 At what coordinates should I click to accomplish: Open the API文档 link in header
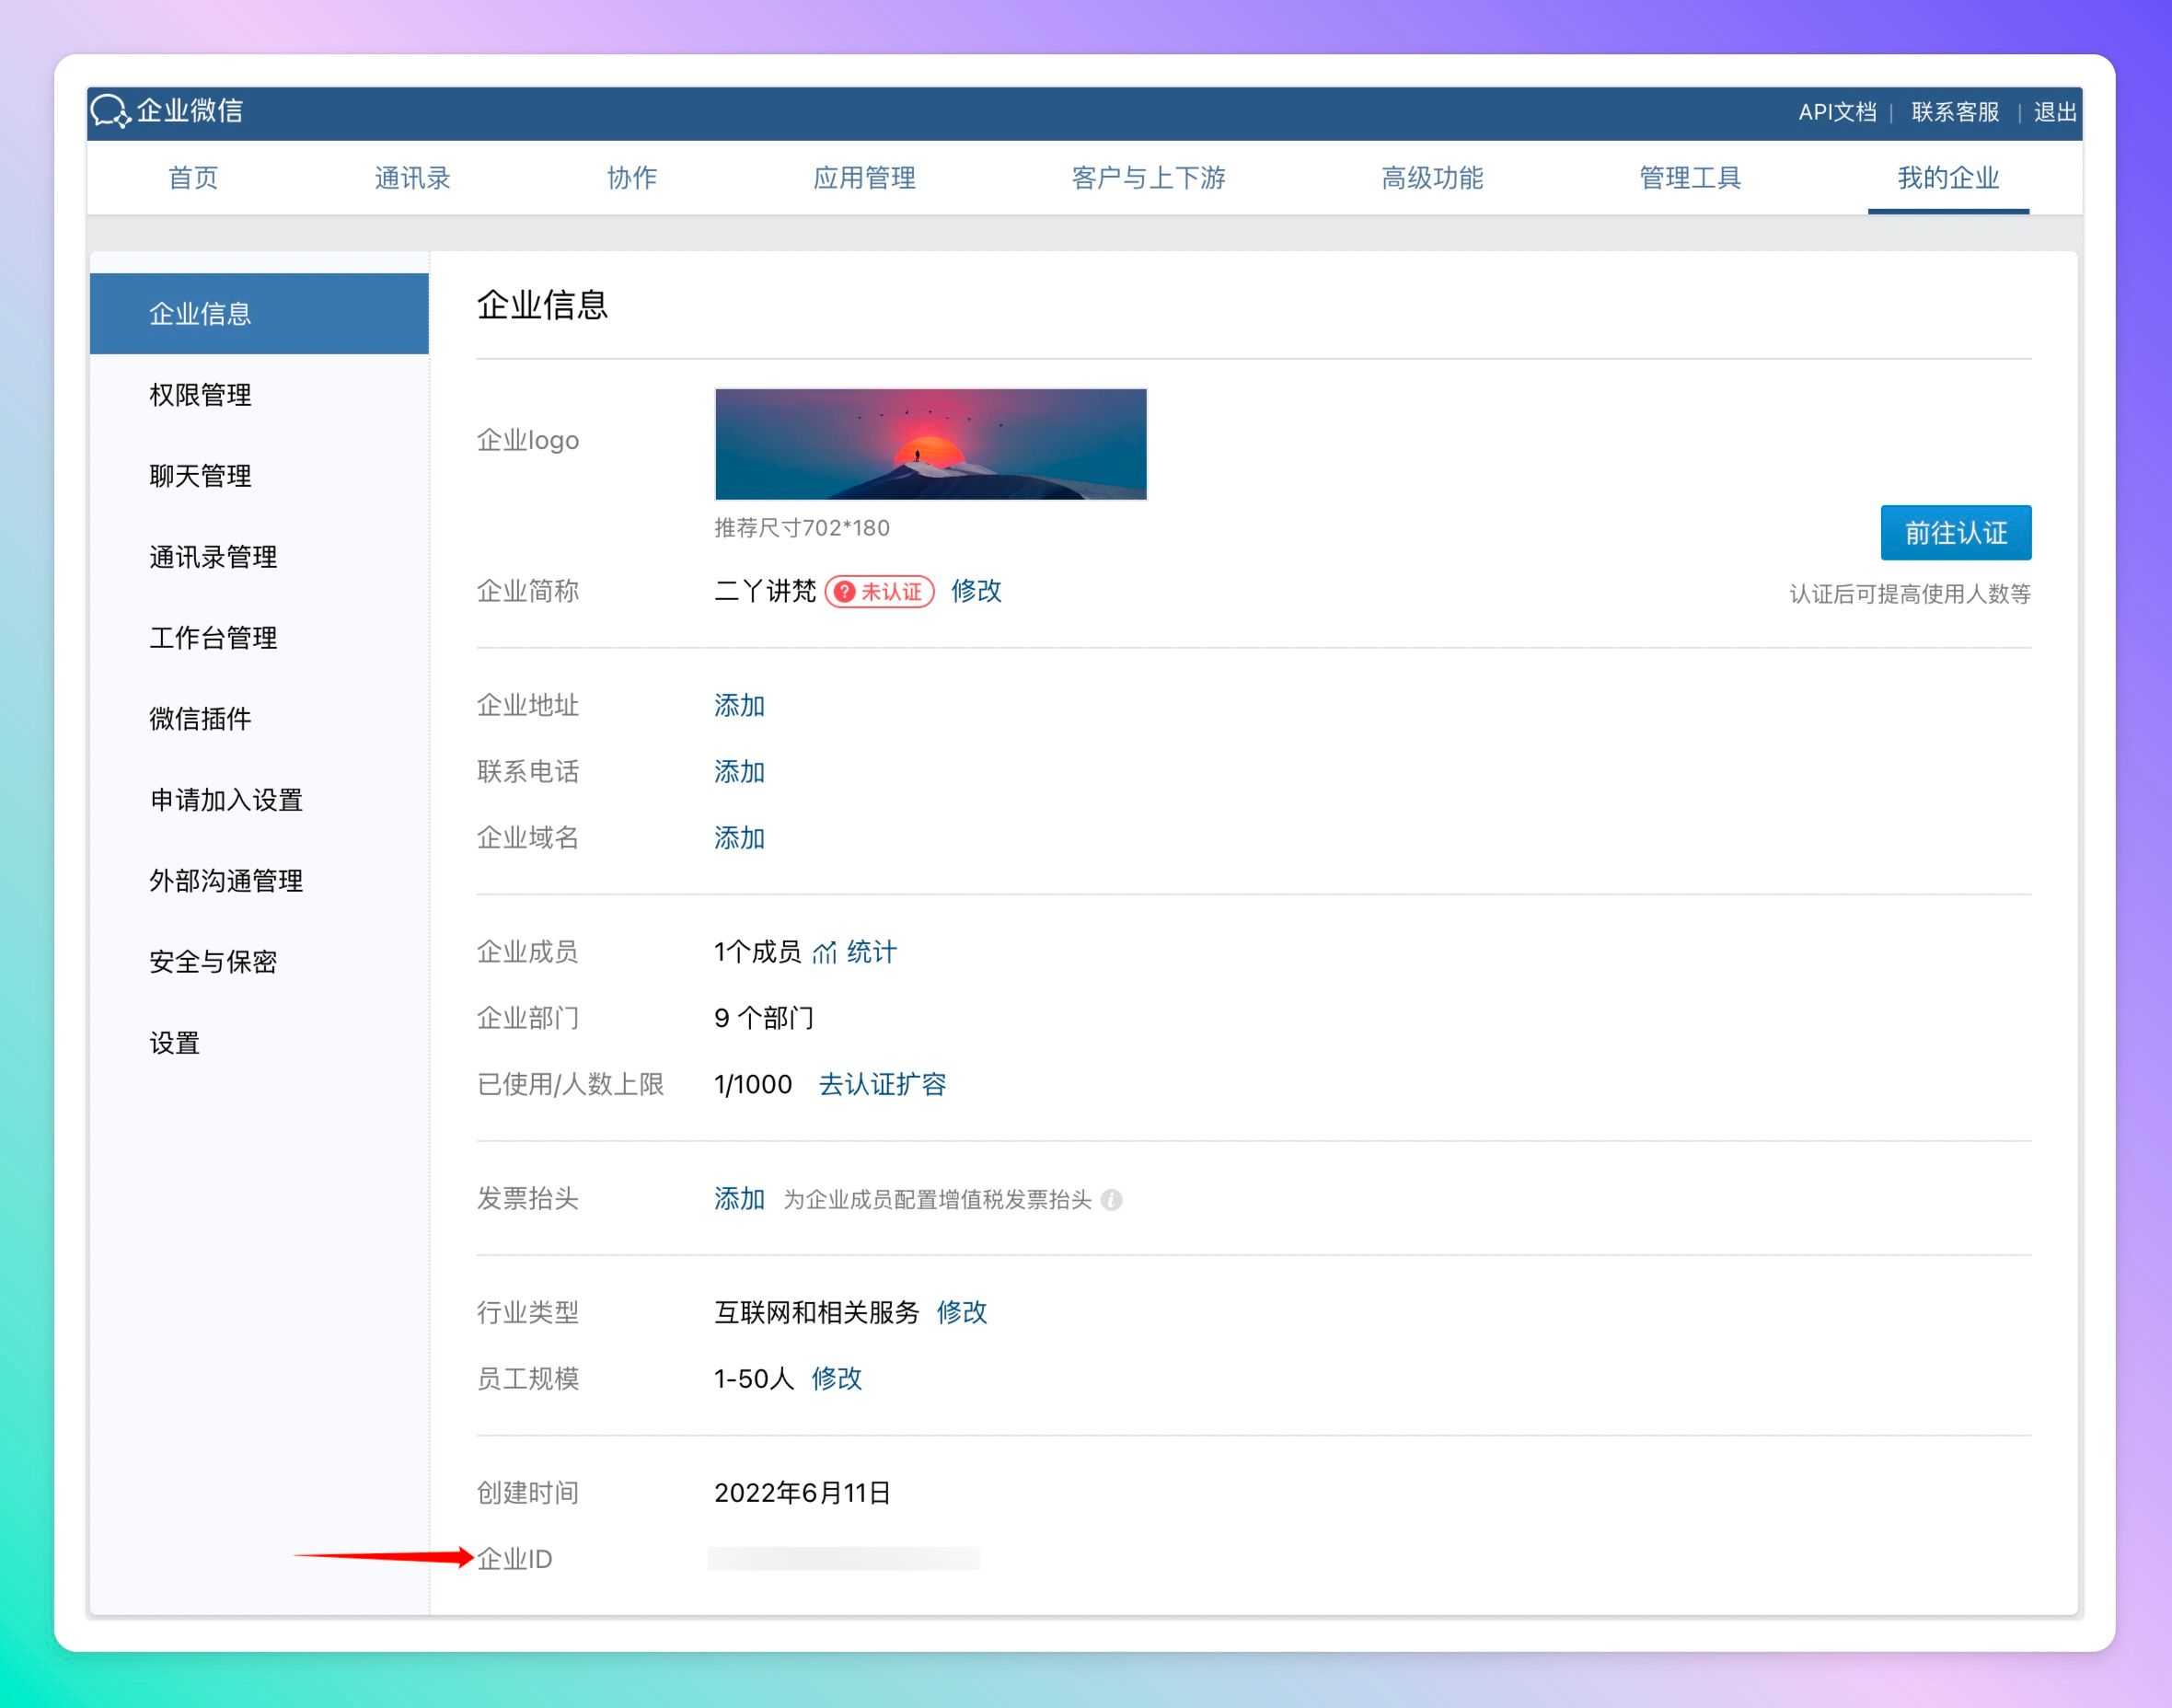[1836, 112]
